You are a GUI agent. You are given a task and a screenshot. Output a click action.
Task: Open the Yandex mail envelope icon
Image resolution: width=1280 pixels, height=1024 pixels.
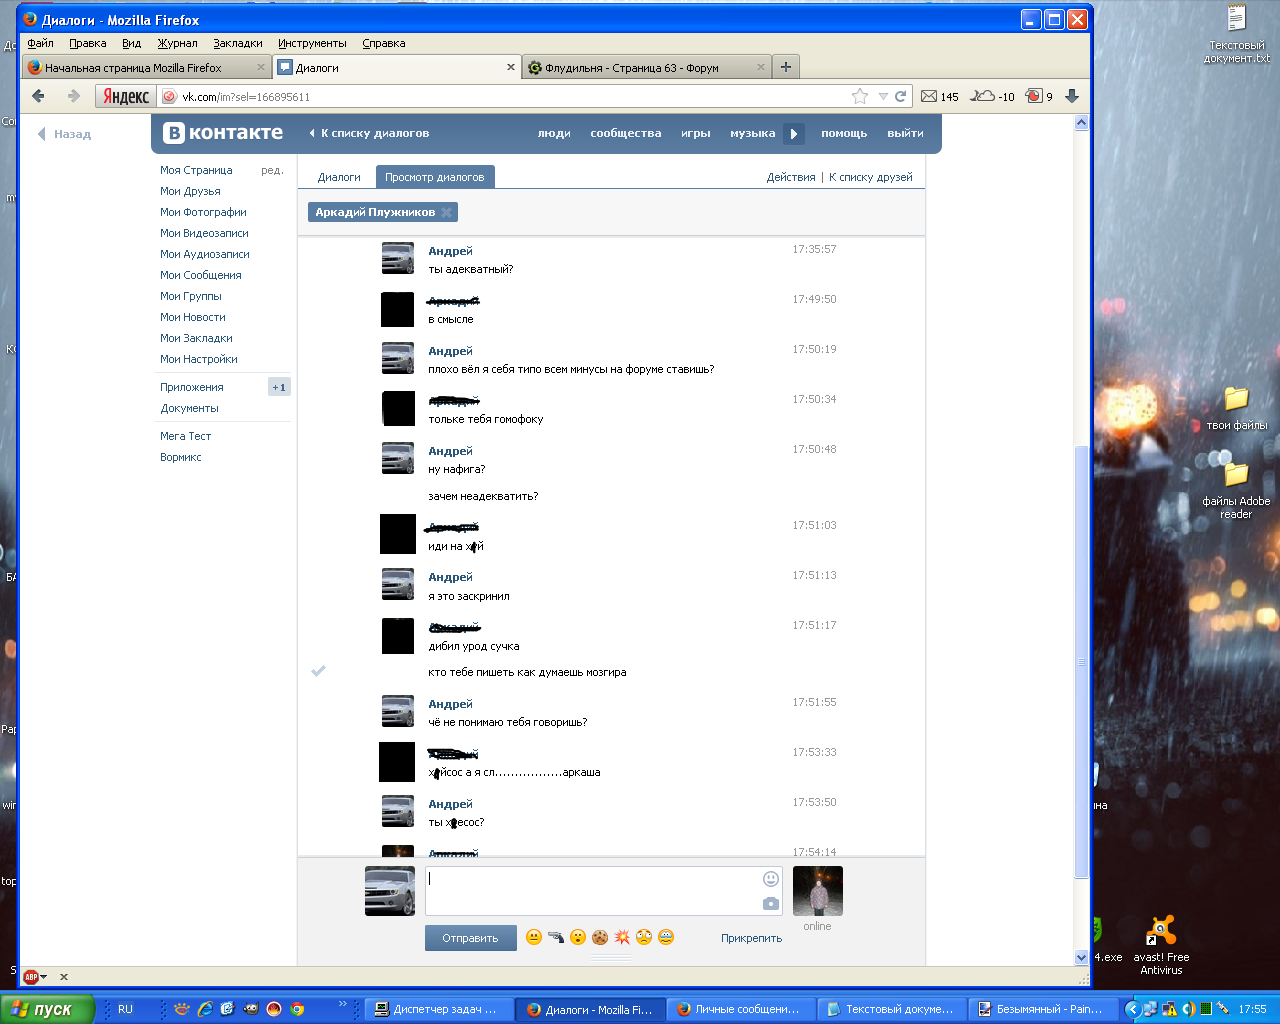(929, 96)
